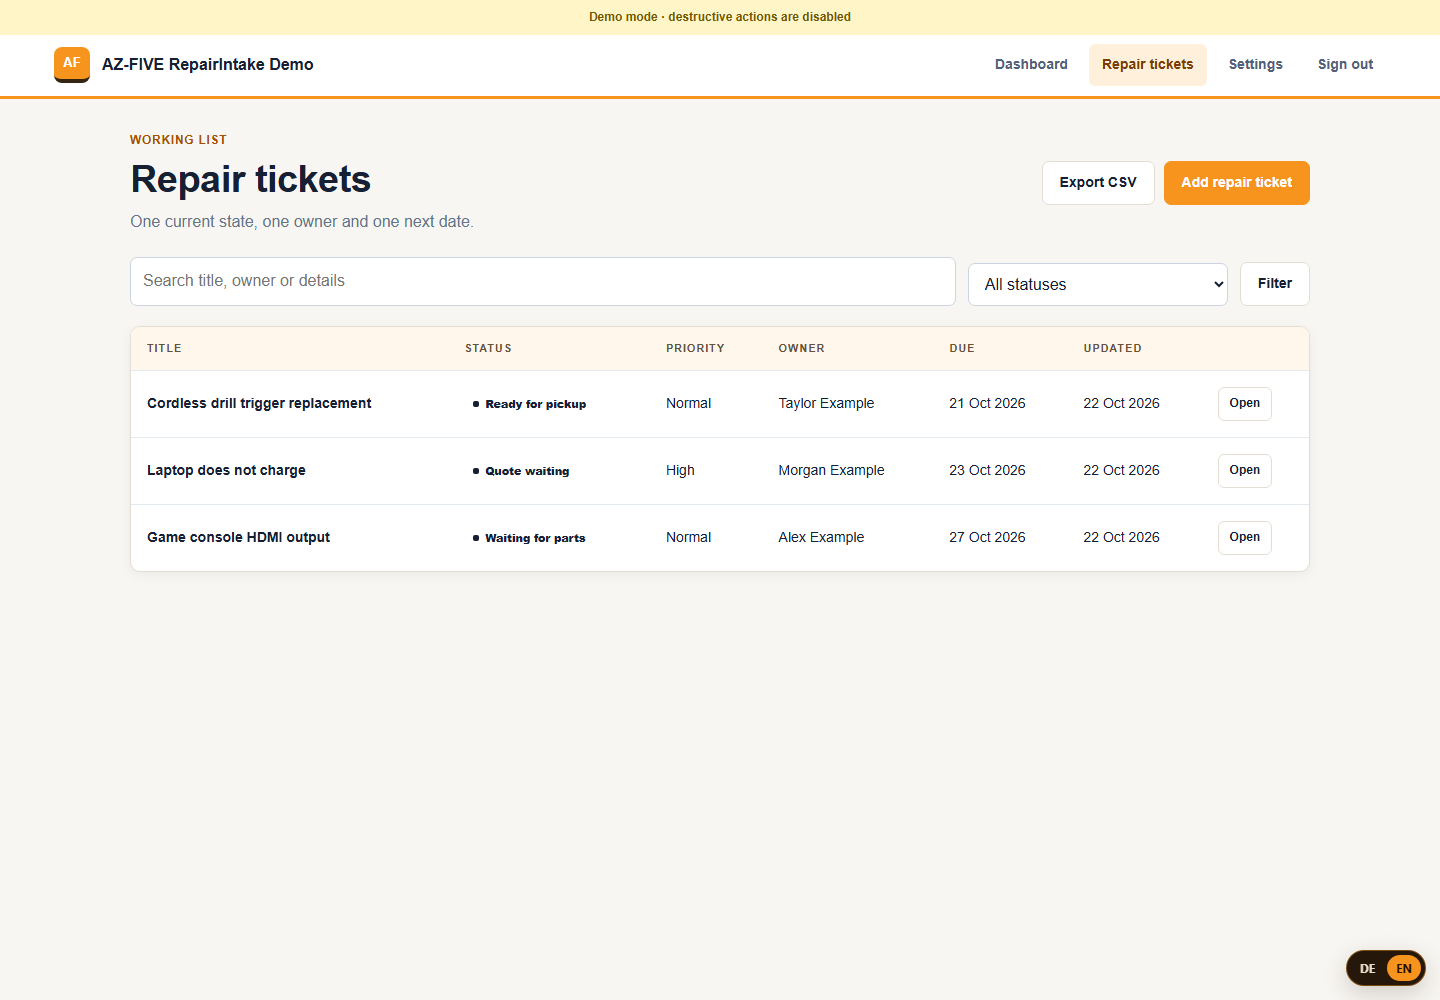Switch language to DE
Image resolution: width=1440 pixels, height=1000 pixels.
point(1367,968)
